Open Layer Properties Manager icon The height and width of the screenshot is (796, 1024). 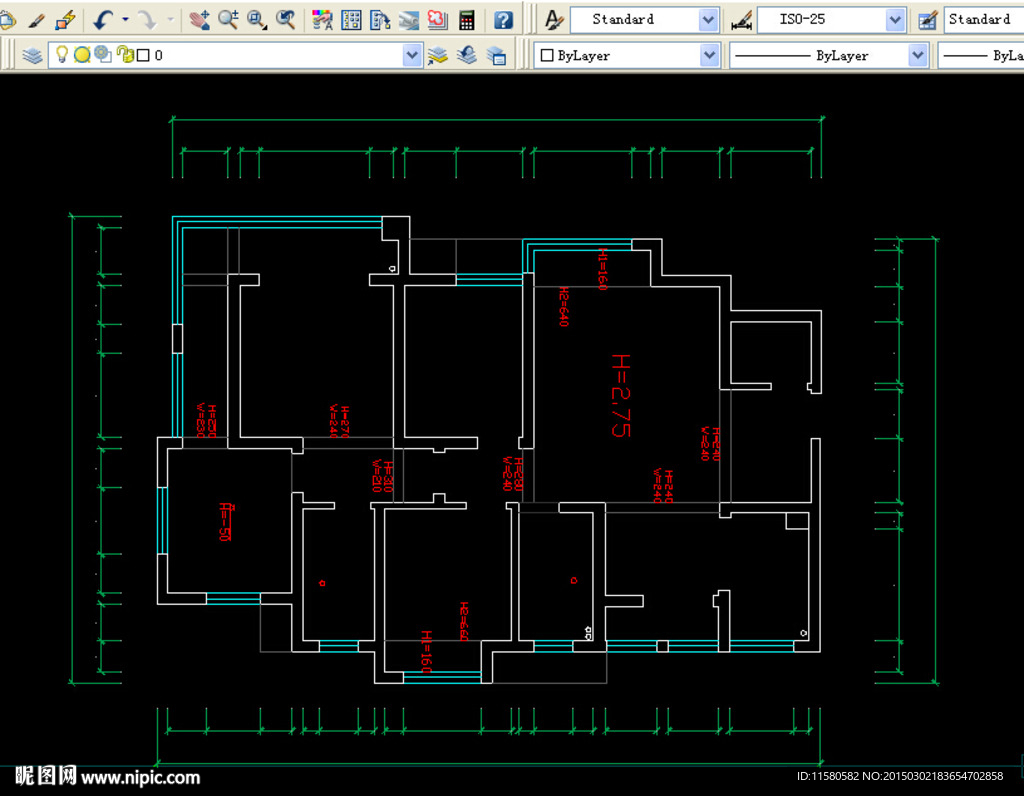(x=32, y=56)
